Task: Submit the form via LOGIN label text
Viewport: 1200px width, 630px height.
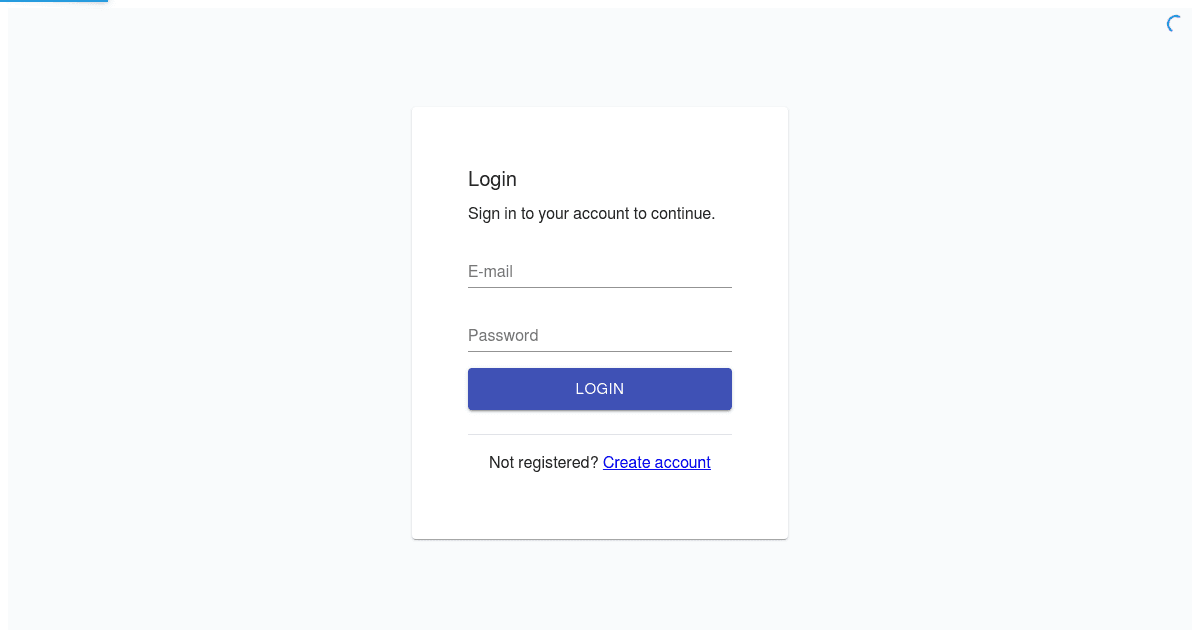Action: (600, 389)
